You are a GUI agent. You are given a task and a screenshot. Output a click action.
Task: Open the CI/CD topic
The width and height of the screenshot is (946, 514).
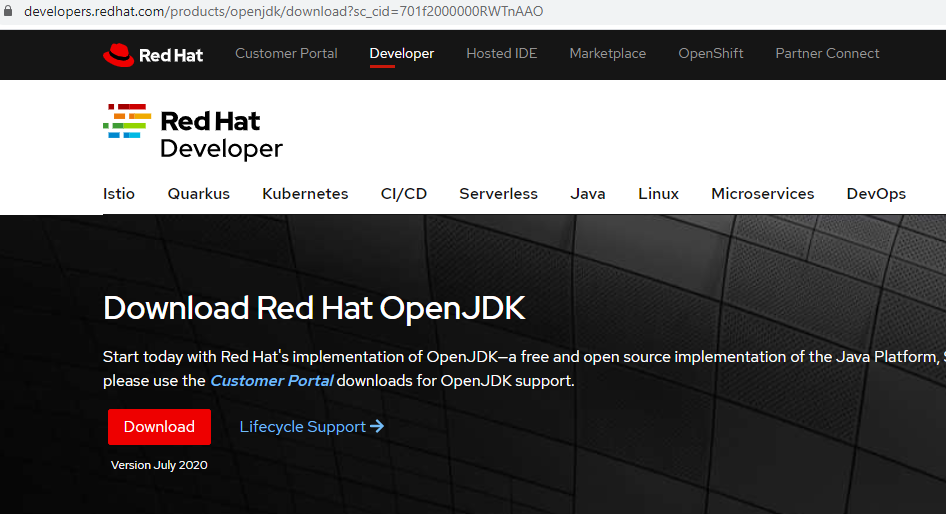click(x=404, y=194)
